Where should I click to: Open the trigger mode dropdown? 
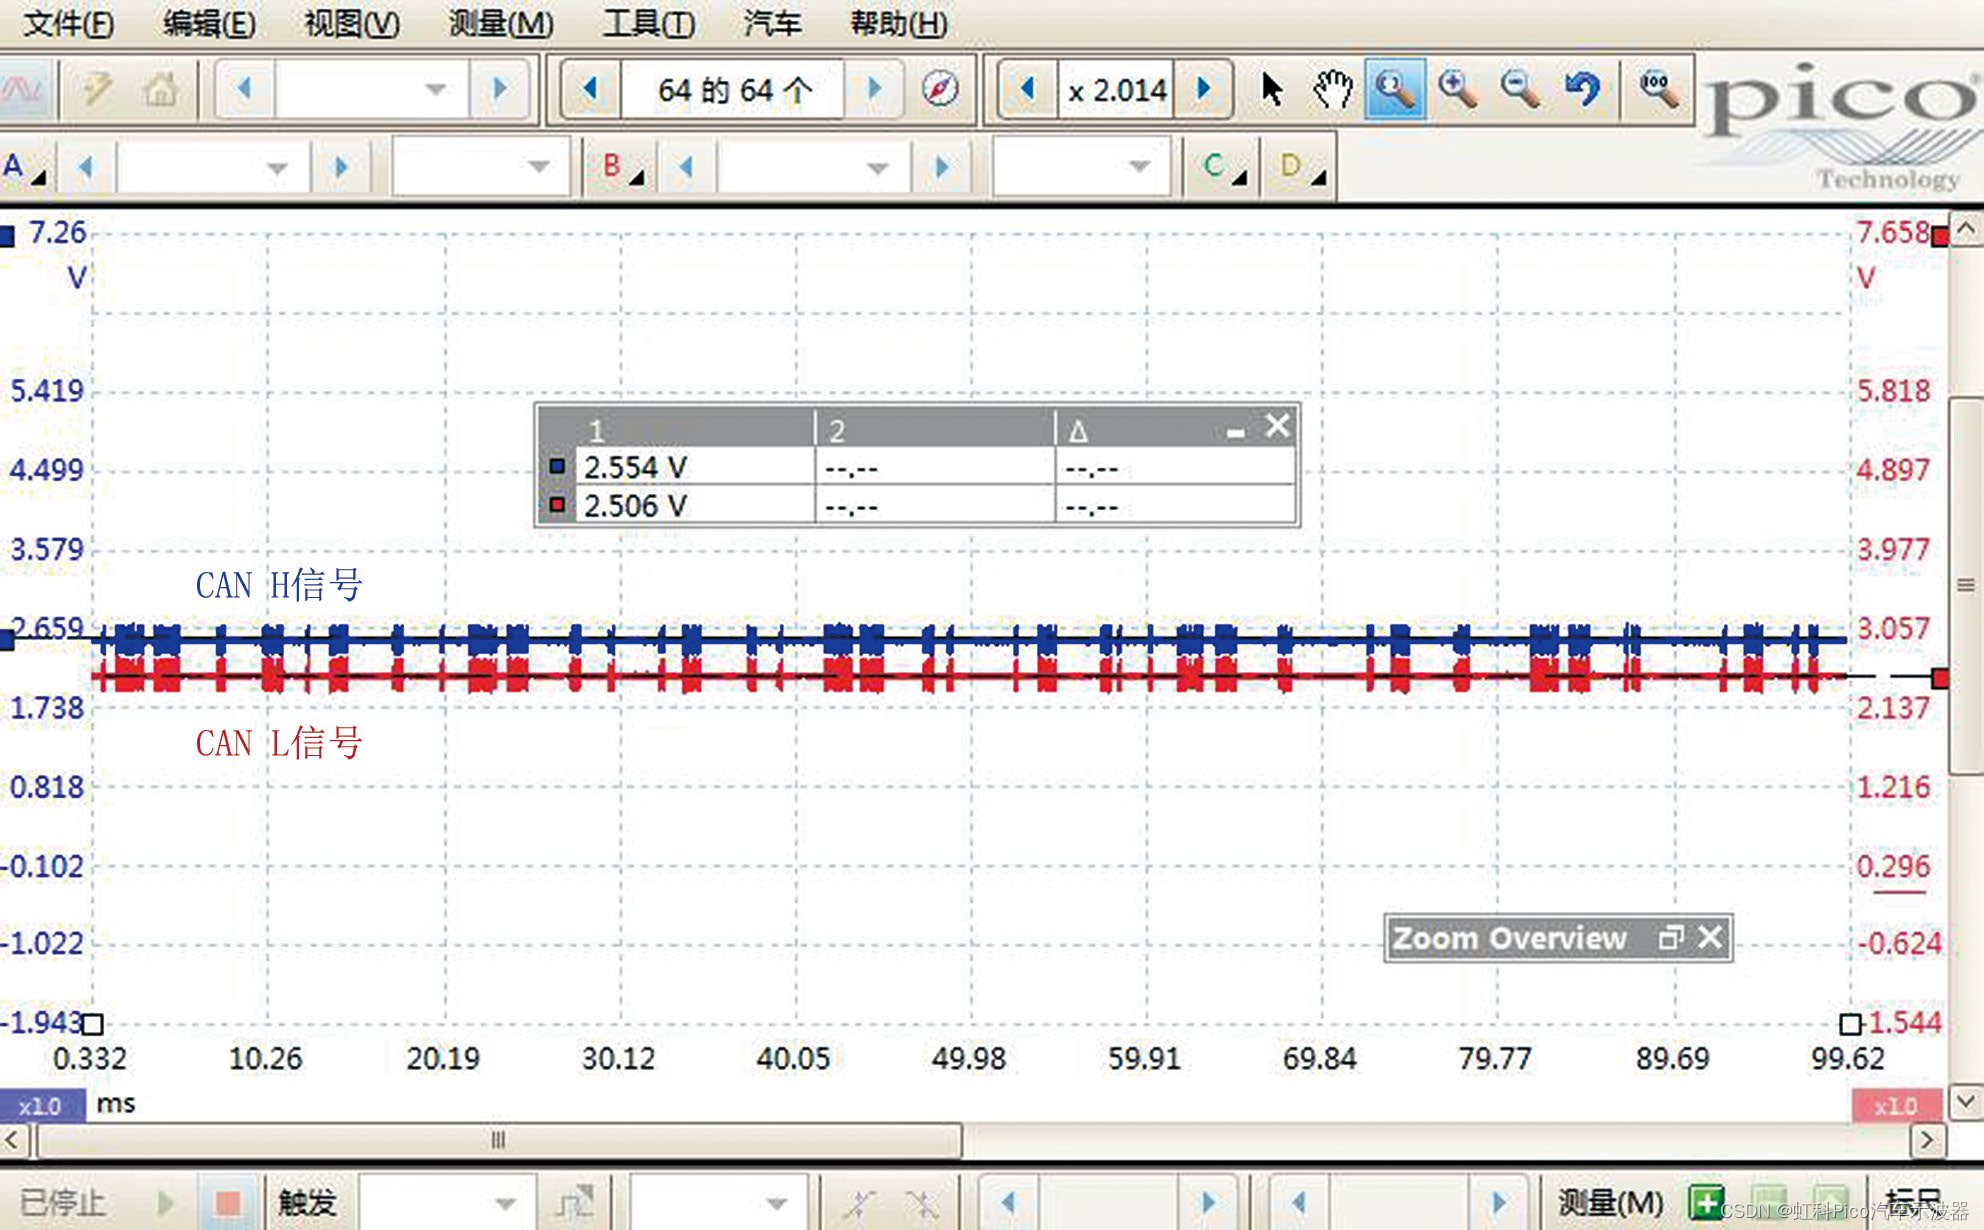505,1203
